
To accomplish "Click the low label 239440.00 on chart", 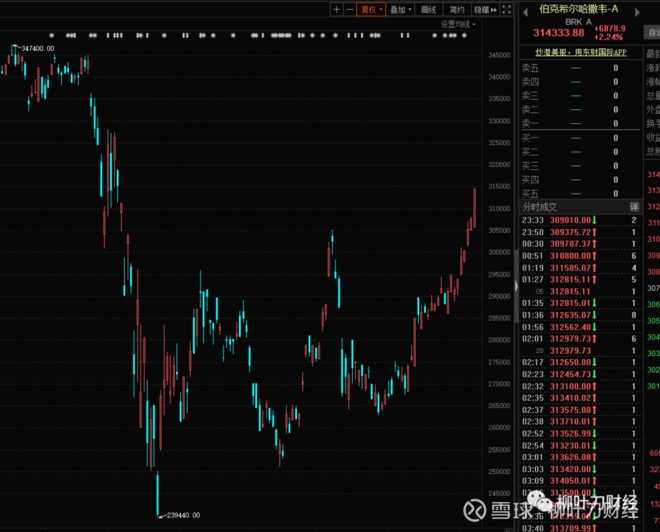I will [184, 515].
